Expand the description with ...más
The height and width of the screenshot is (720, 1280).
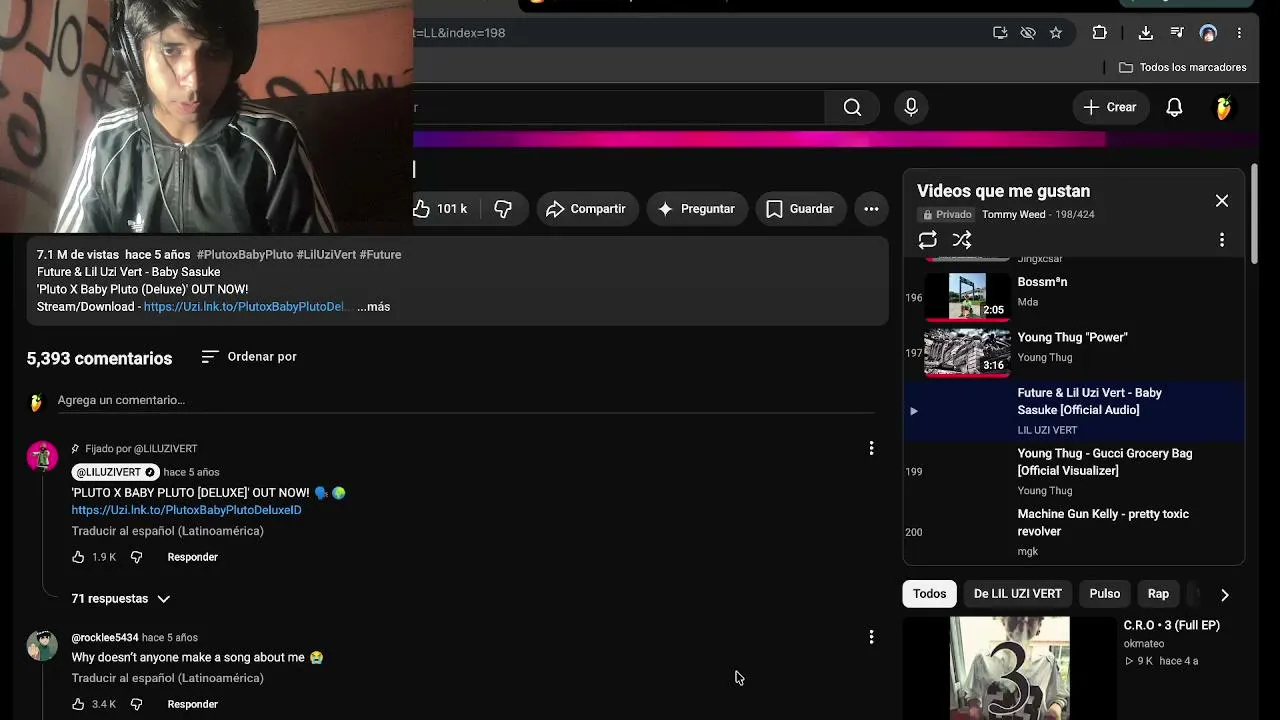373,307
